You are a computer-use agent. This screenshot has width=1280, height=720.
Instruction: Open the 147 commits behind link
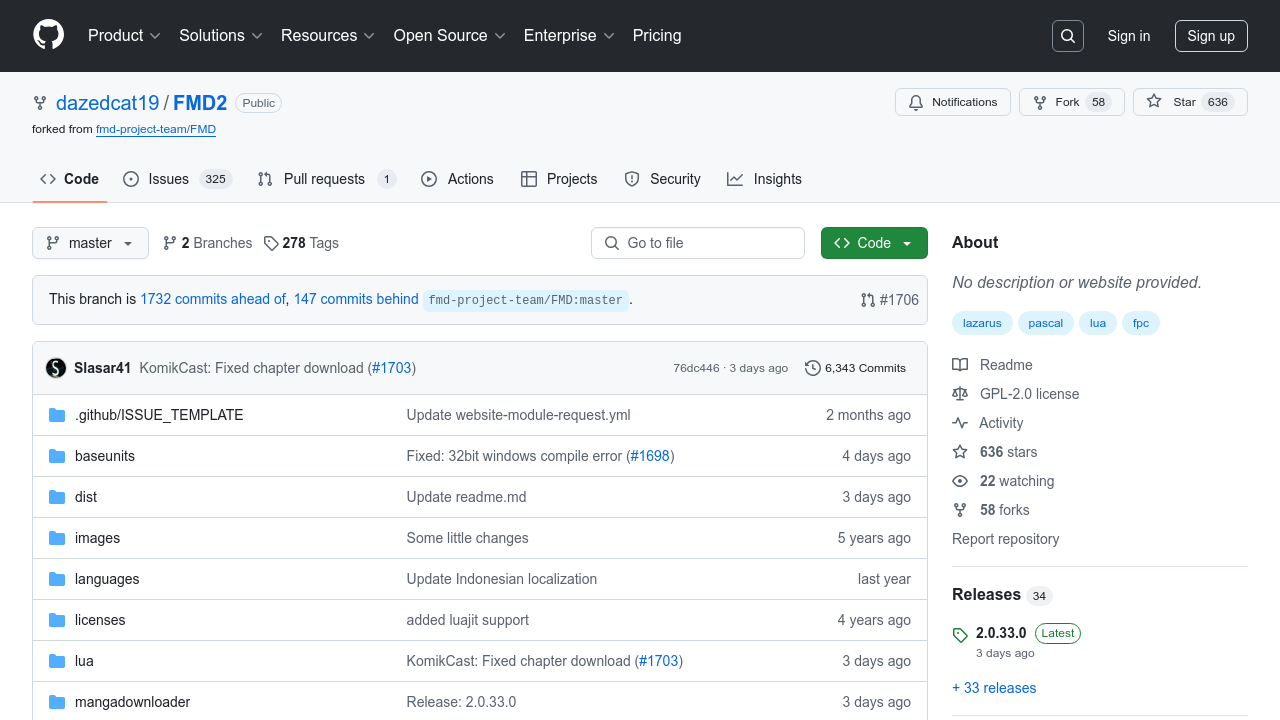coord(356,299)
